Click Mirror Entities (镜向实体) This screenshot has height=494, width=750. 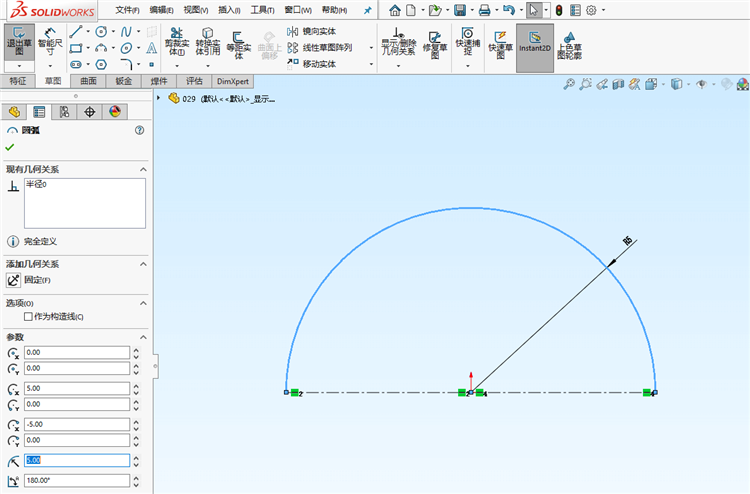pyautogui.click(x=312, y=32)
